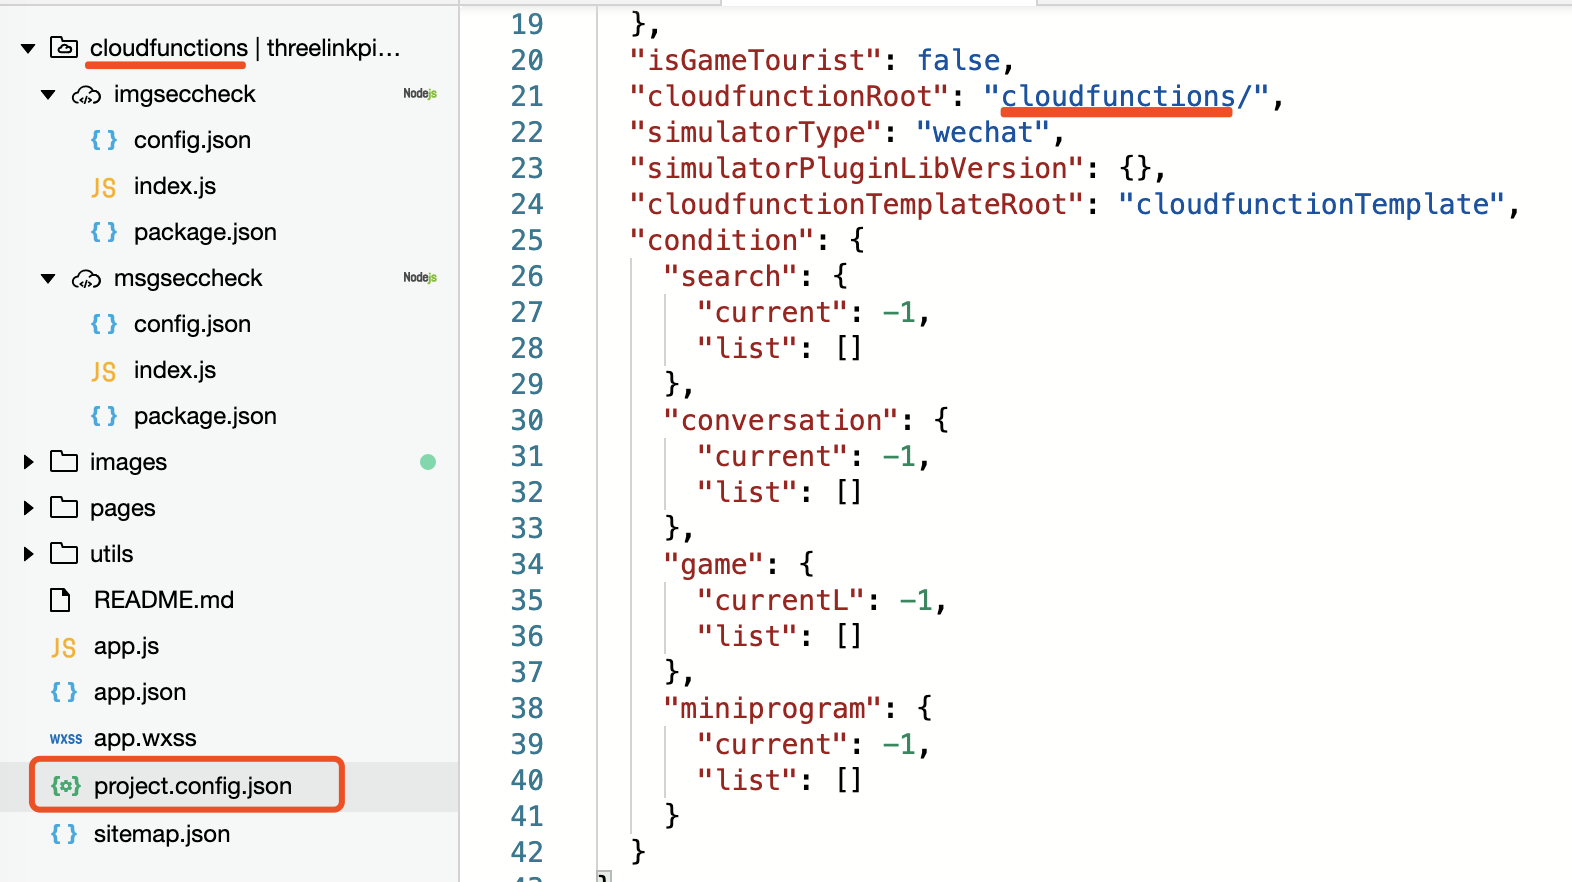Open index.js under imgseccheck

tap(175, 186)
